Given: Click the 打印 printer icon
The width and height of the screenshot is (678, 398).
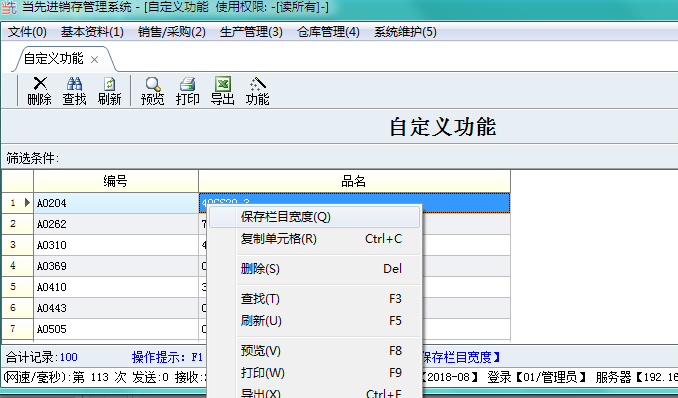Looking at the screenshot, I should point(188,91).
